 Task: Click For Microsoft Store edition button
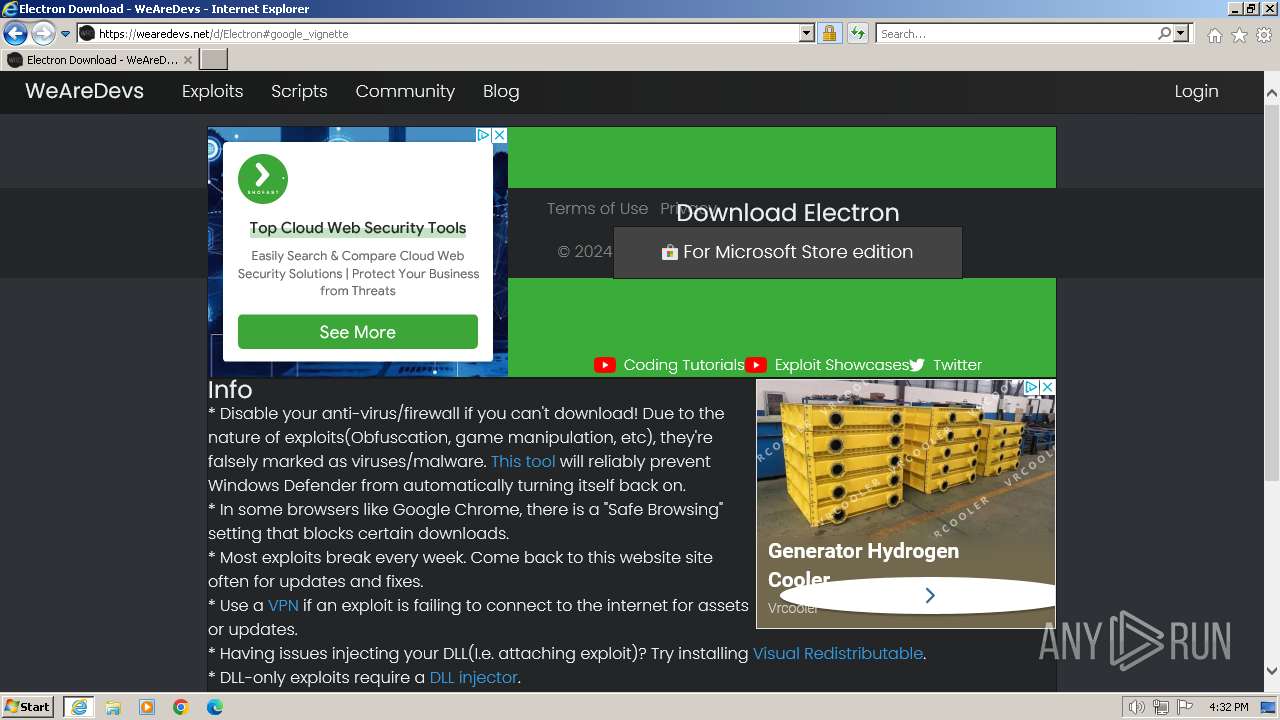(x=787, y=252)
